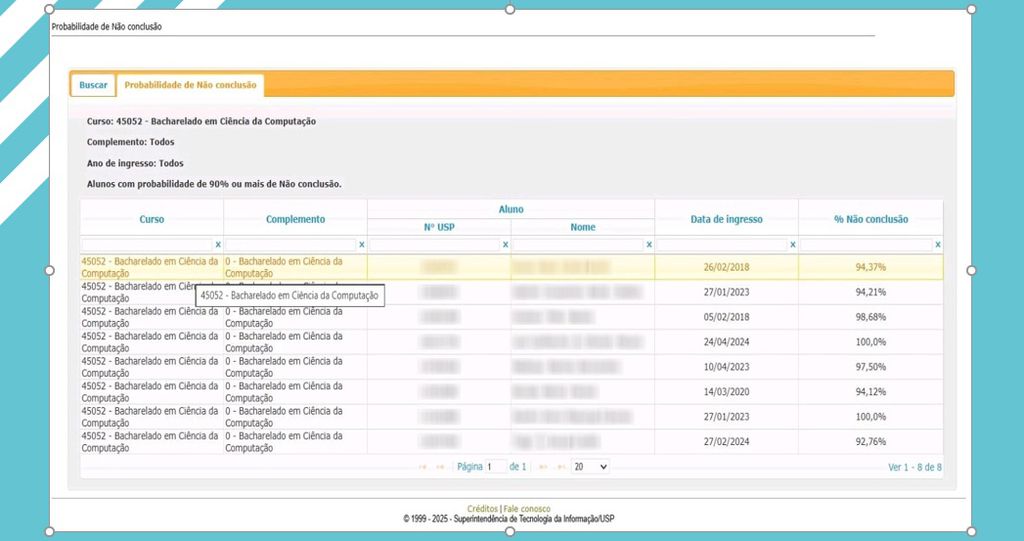The height and width of the screenshot is (541, 1024).
Task: Go to the last page of results
Action: coord(560,467)
